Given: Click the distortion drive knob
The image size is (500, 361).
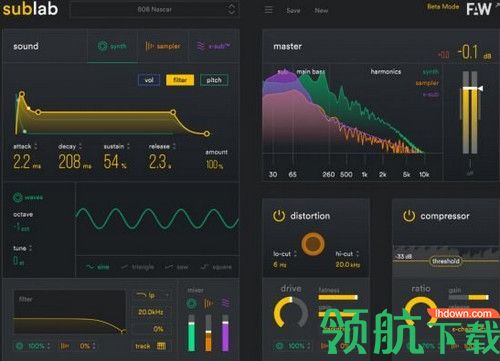Looking at the screenshot, I should [x=291, y=312].
